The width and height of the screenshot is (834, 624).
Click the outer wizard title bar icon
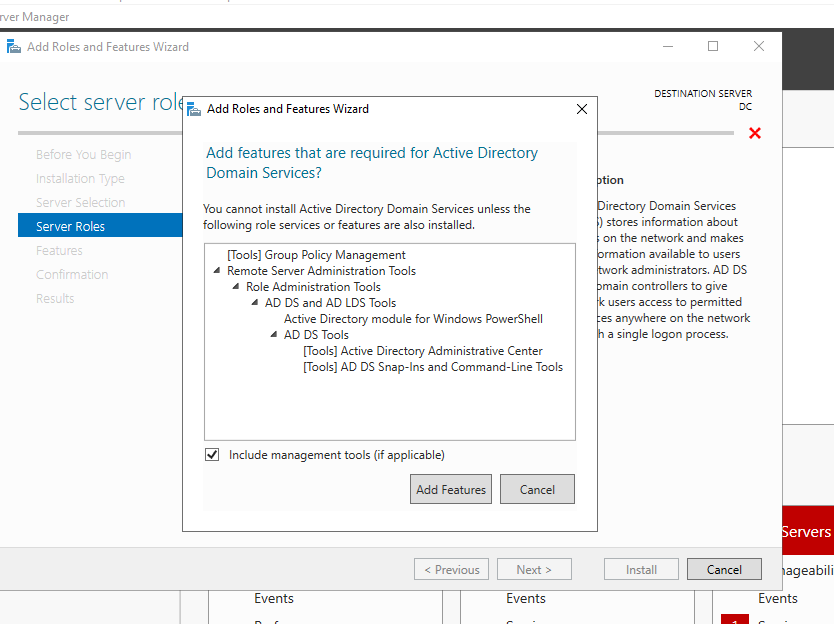[14, 47]
